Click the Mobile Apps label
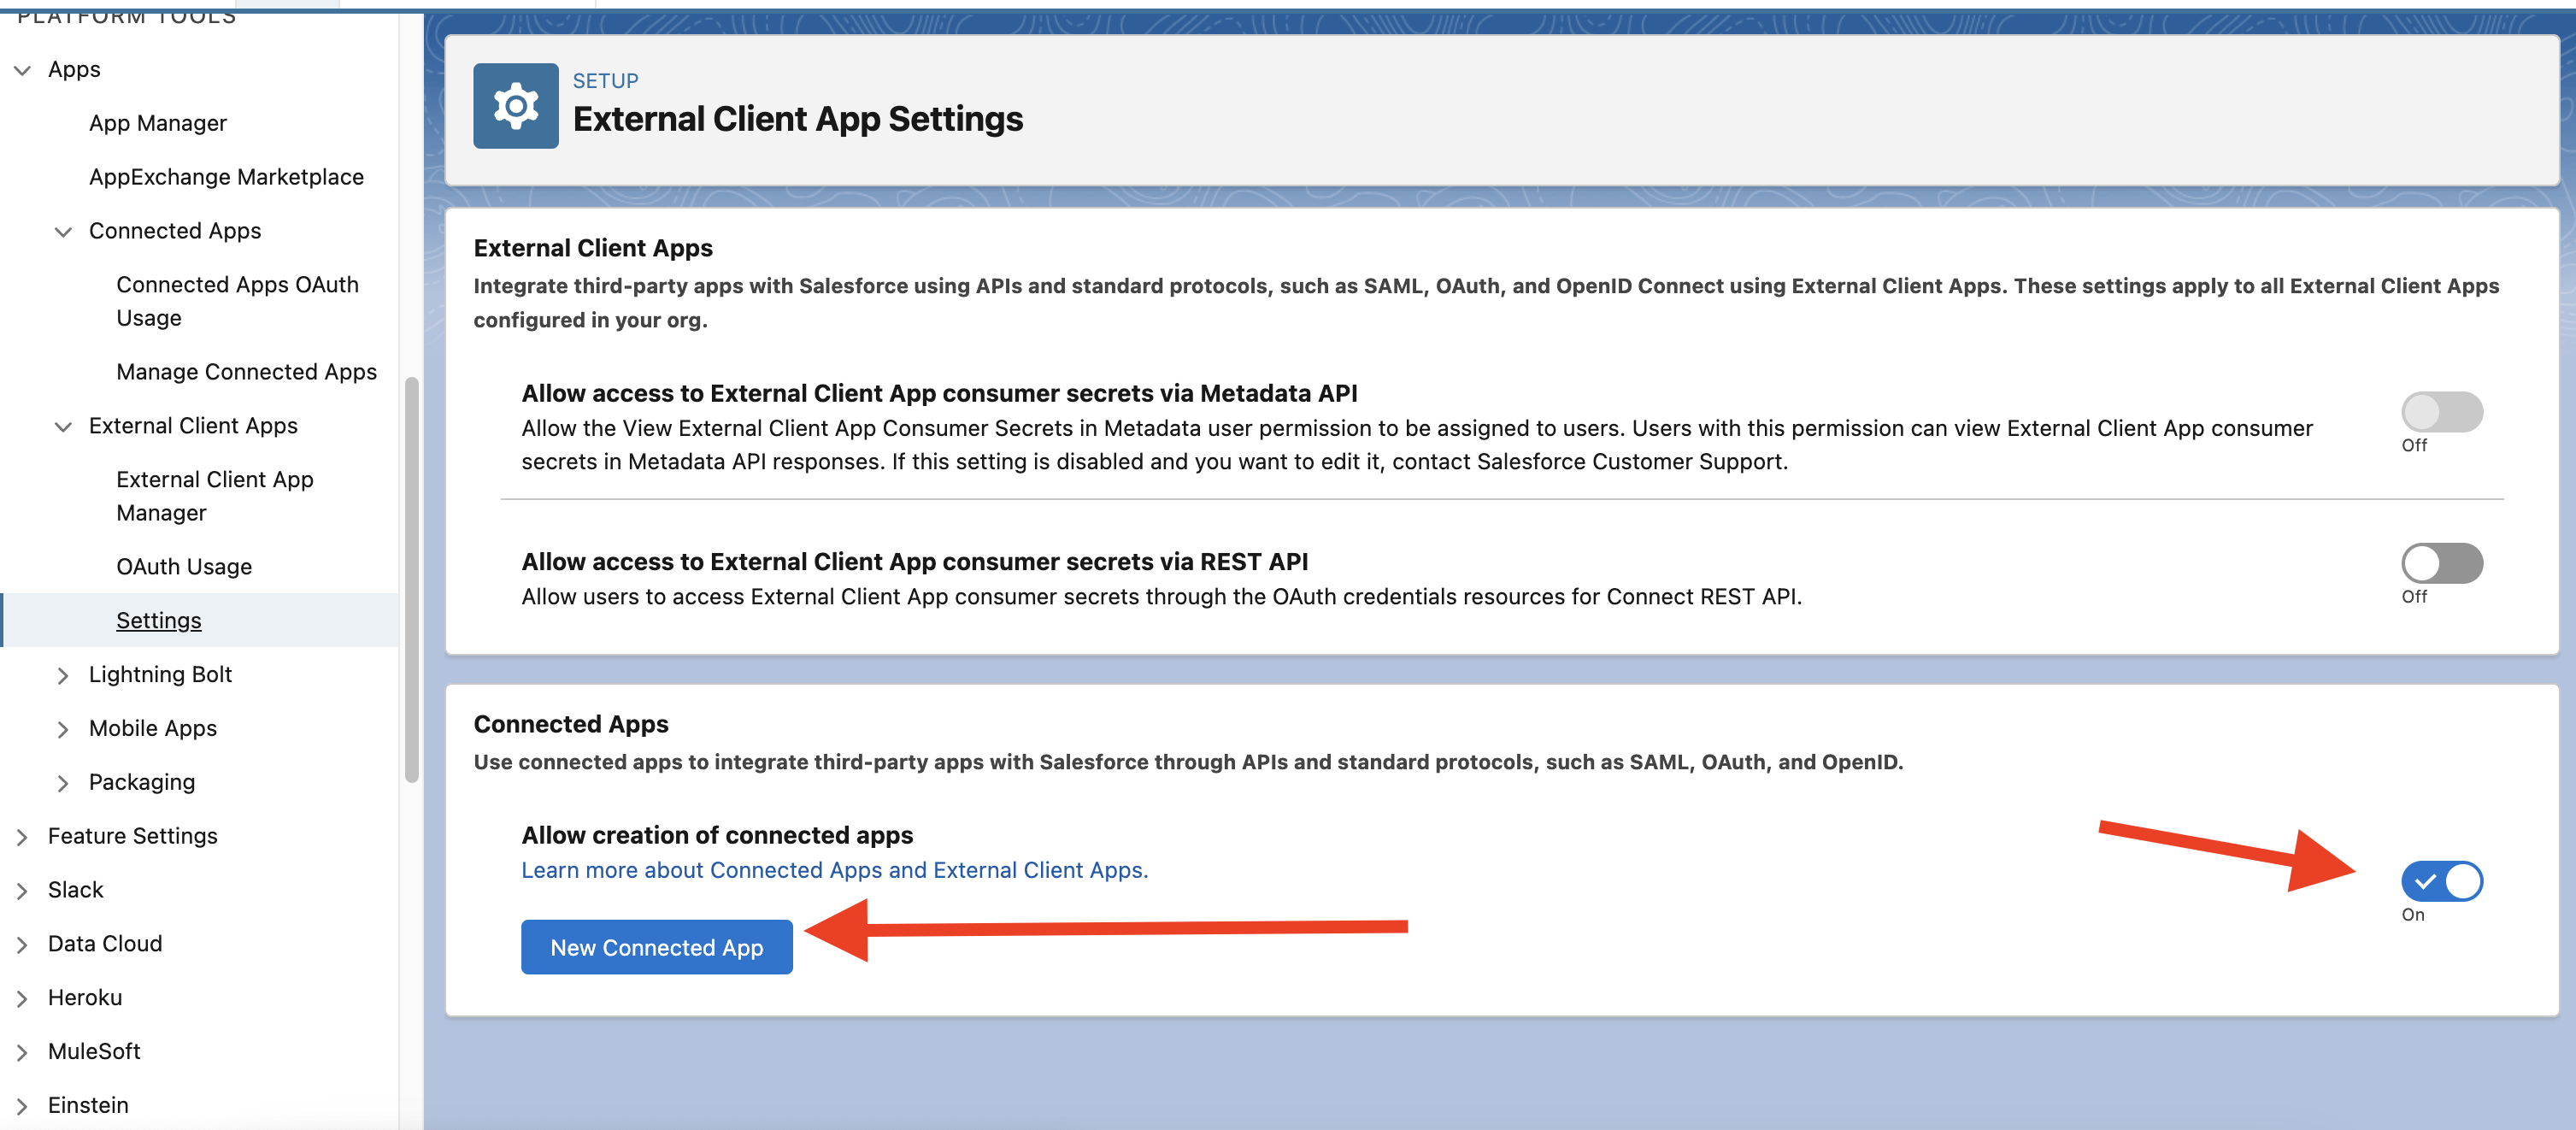Viewport: 2576px width, 1130px height. coord(152,728)
